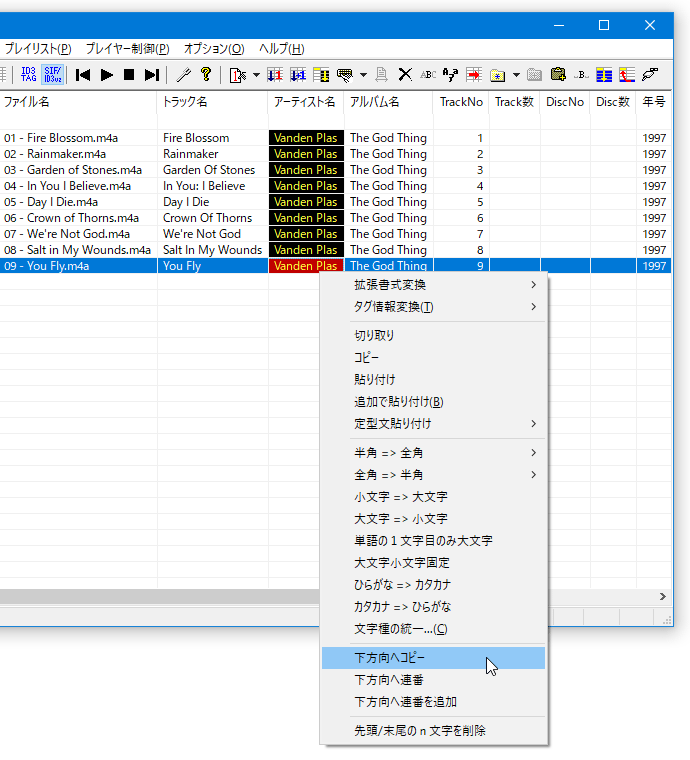The width and height of the screenshot is (690, 760).
Task: Click the greyed folder icon
Action: (534, 75)
